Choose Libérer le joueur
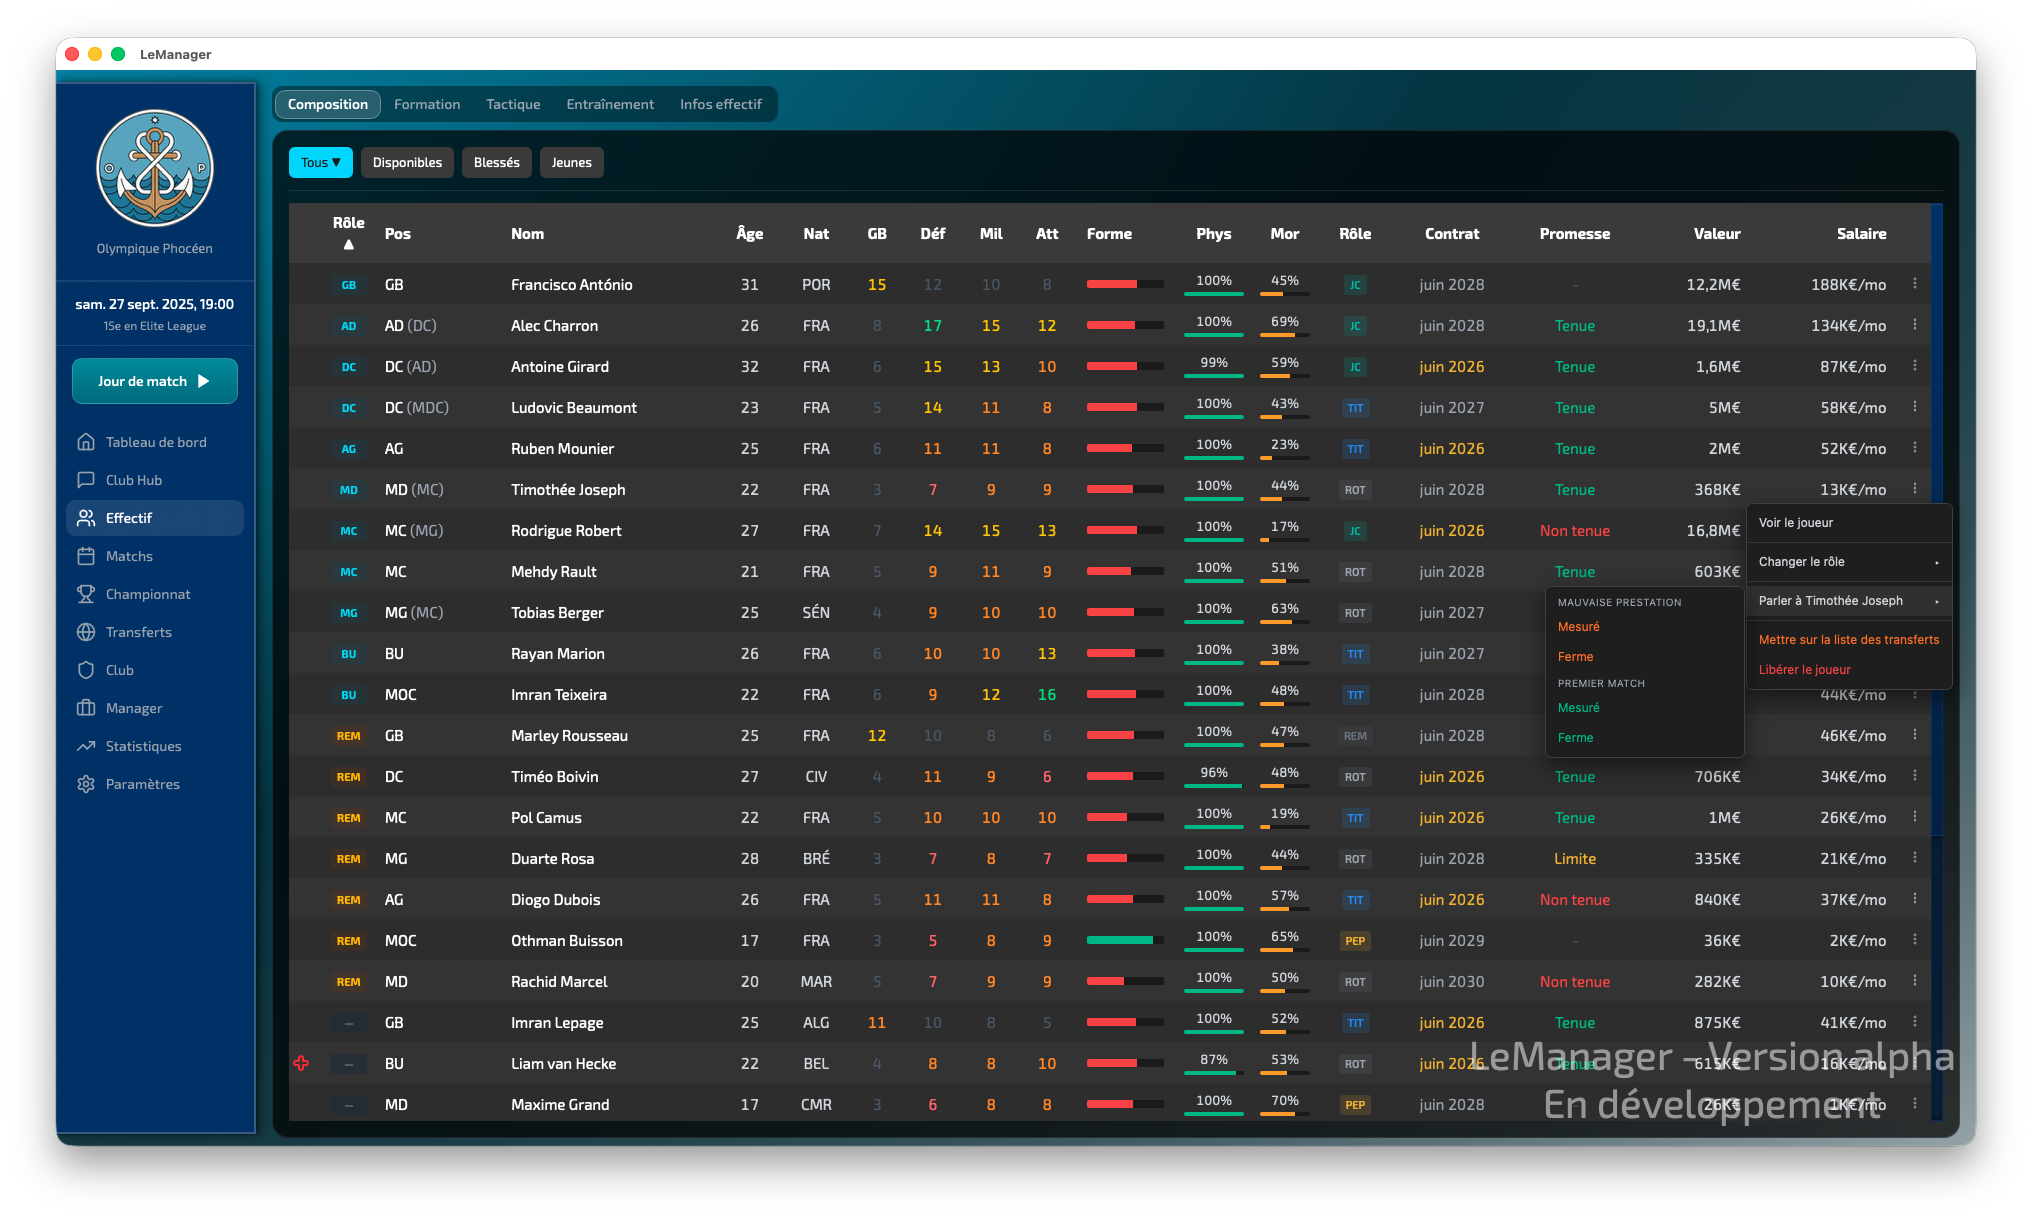Viewport: 2032px width, 1220px height. (x=1849, y=669)
